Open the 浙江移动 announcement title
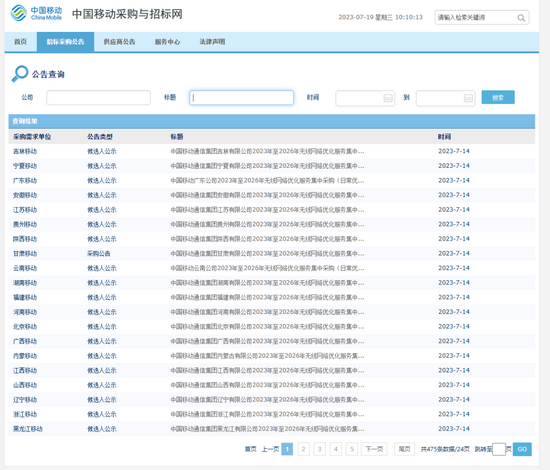The width and height of the screenshot is (550, 470). point(267,415)
